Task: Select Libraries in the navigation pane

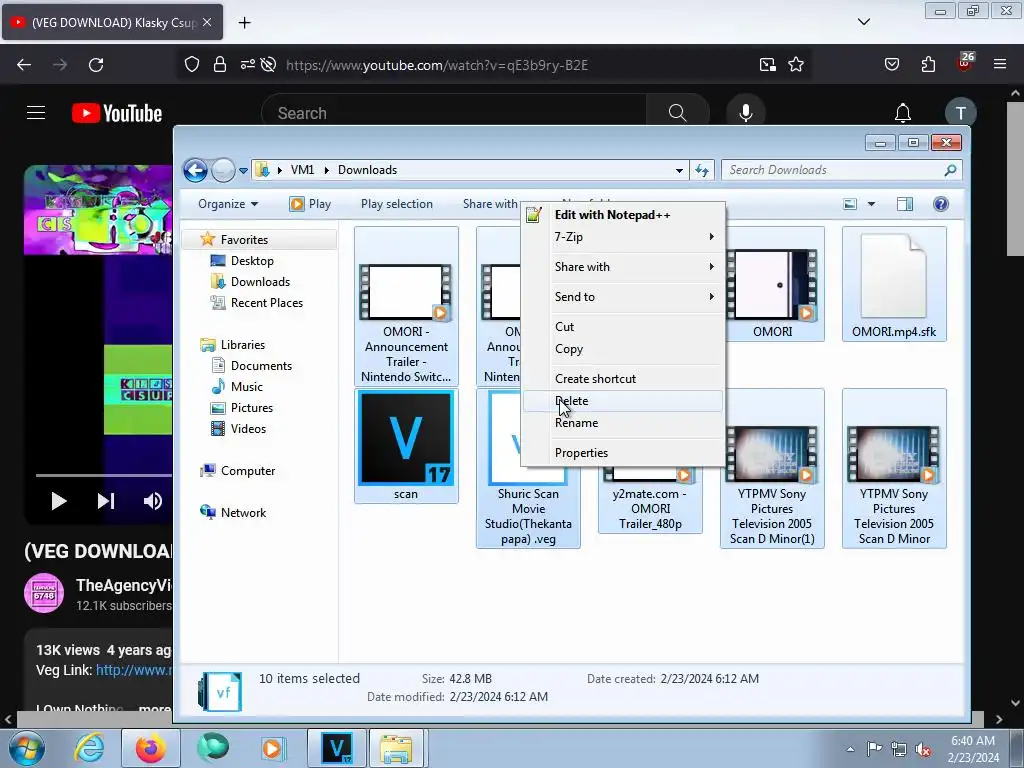Action: pyautogui.click(x=242, y=345)
